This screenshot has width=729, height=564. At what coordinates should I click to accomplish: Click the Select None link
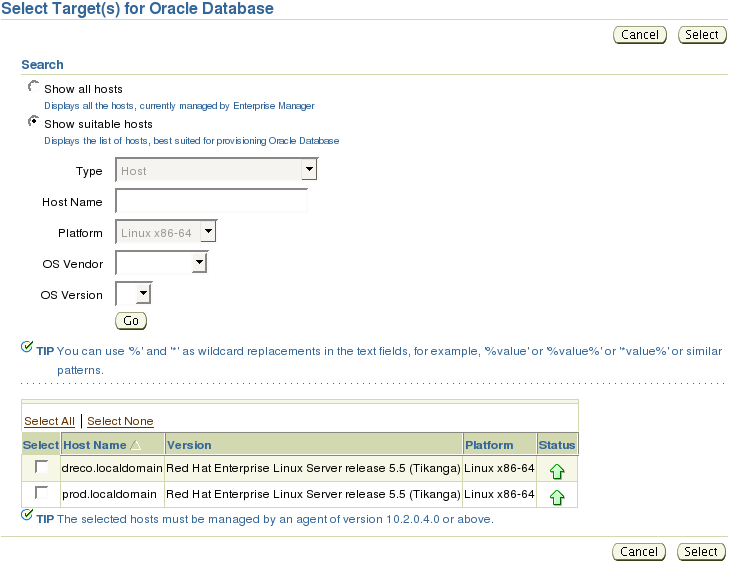pos(120,421)
